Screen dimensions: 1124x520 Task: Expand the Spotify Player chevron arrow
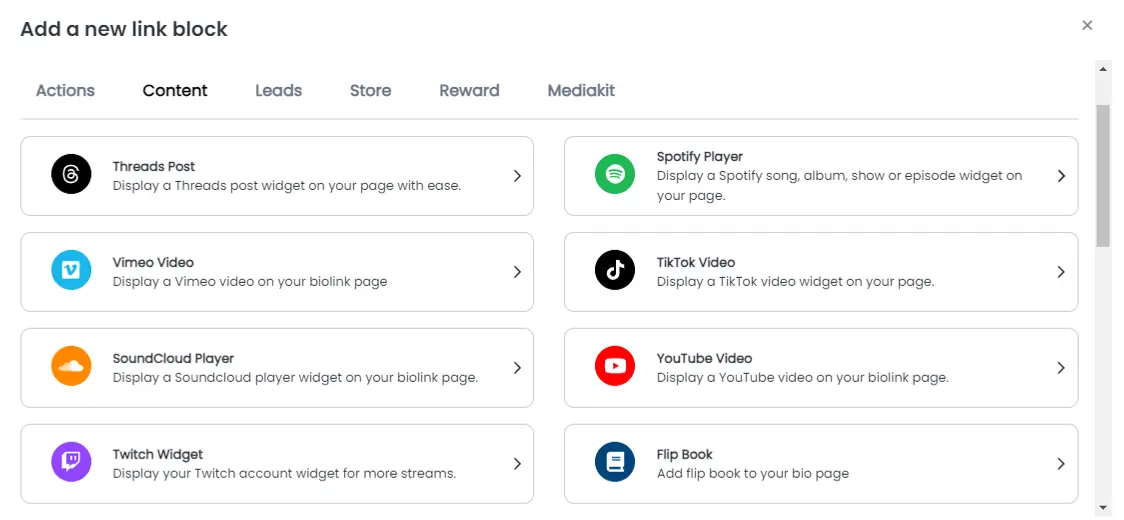[x=1061, y=176]
